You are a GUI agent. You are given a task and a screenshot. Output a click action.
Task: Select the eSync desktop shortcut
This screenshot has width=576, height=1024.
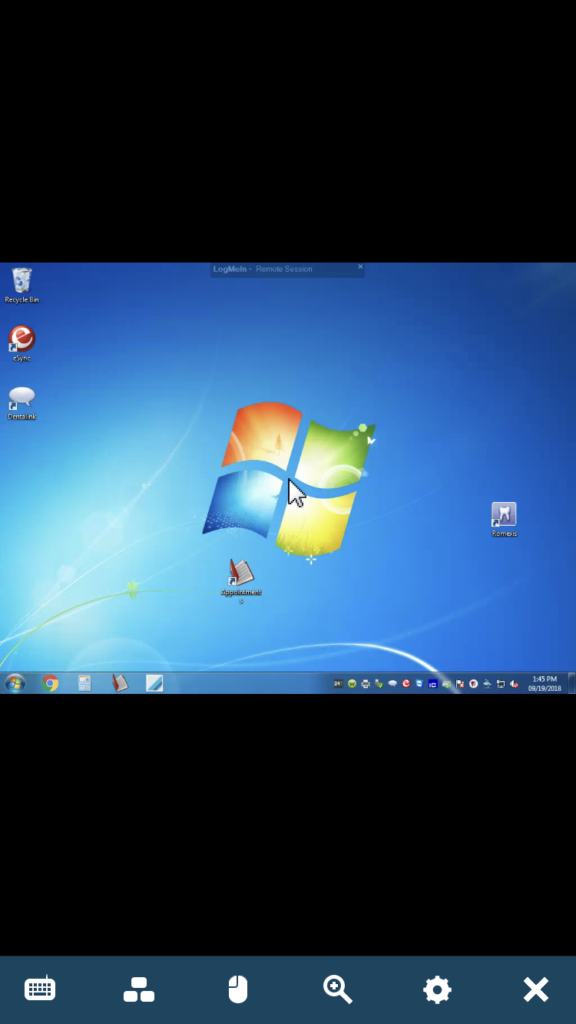[x=22, y=344]
